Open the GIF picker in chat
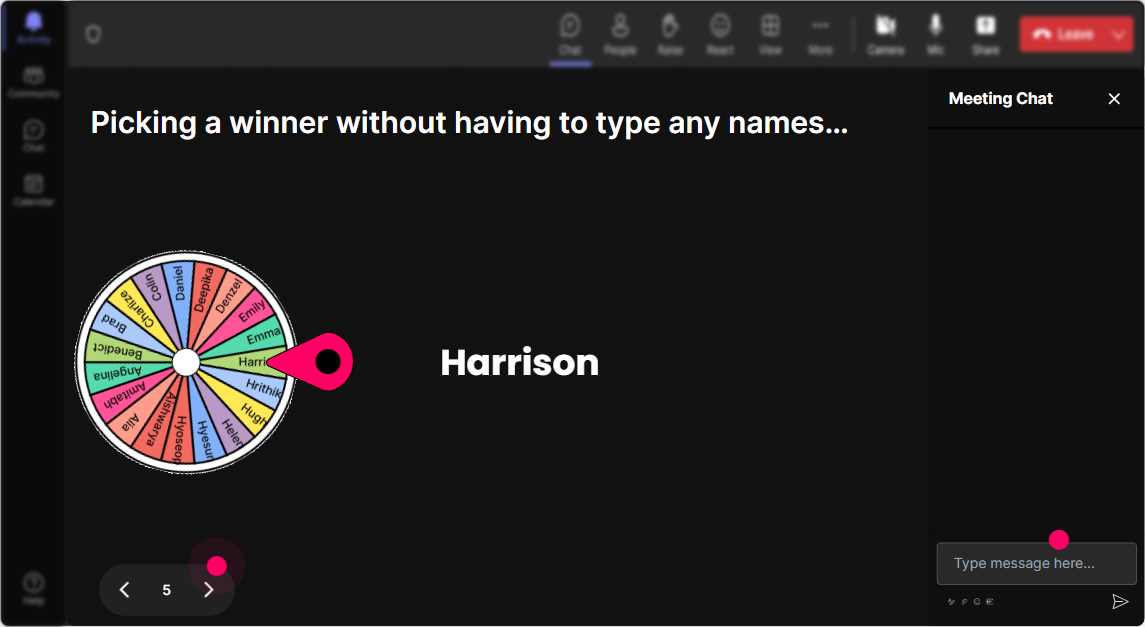Image resolution: width=1145 pixels, height=627 pixels. tap(990, 602)
